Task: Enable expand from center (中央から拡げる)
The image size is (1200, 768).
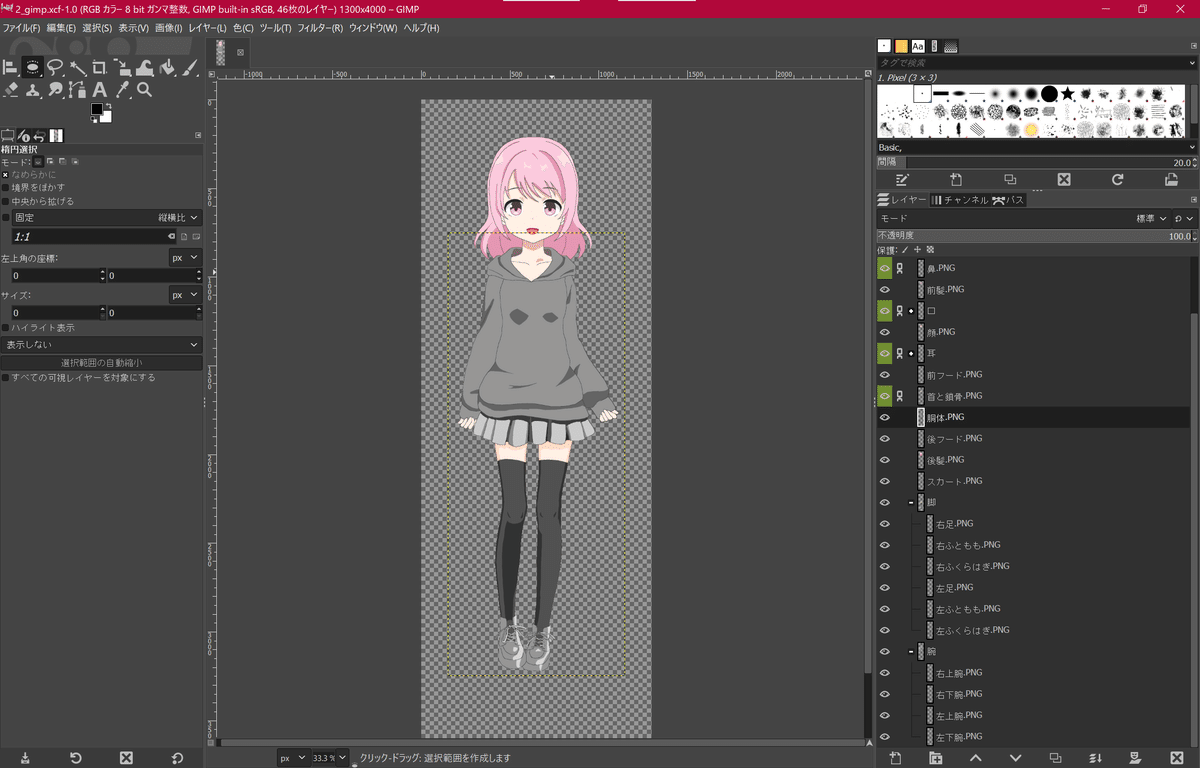Action: (x=5, y=201)
